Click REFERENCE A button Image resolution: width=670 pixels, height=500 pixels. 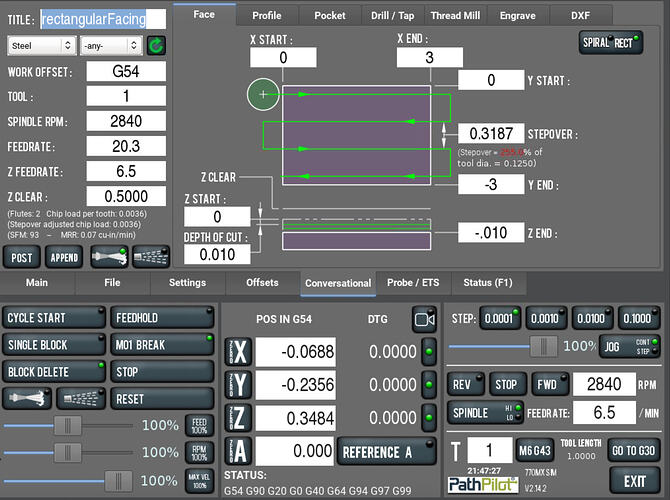tap(387, 451)
